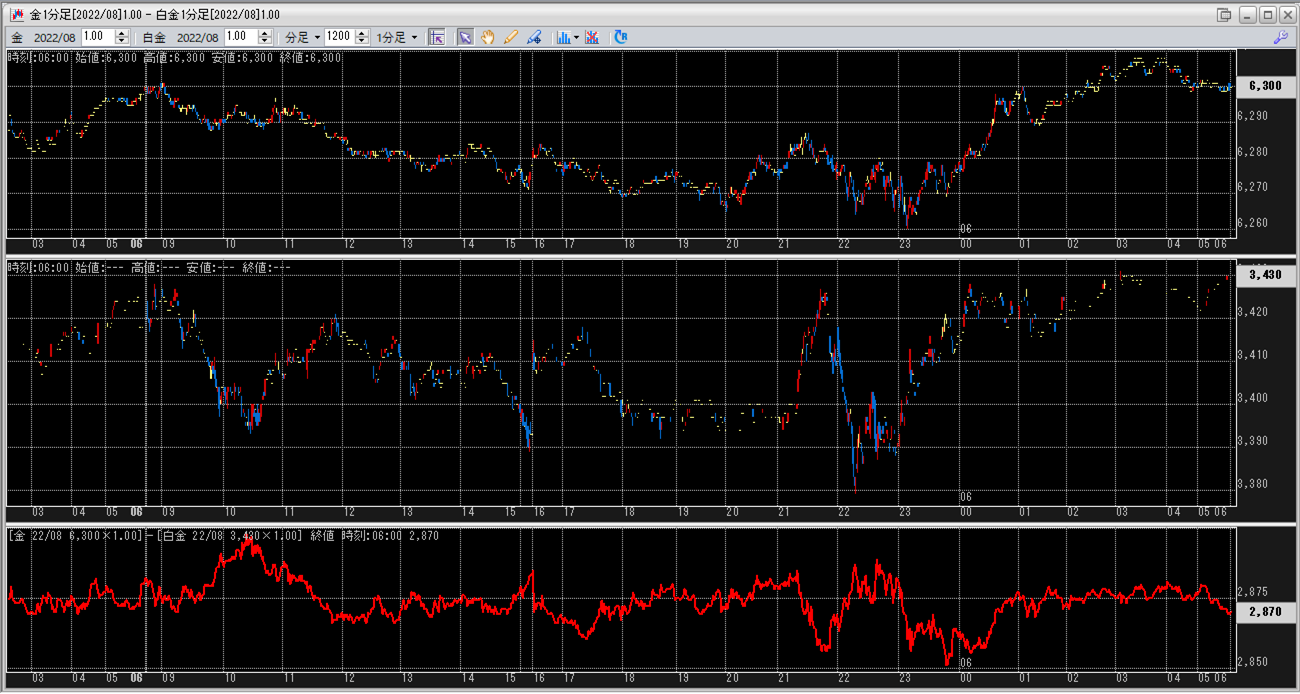Click the 2,870 spread value label
1300x694 pixels.
pyautogui.click(x=1265, y=612)
